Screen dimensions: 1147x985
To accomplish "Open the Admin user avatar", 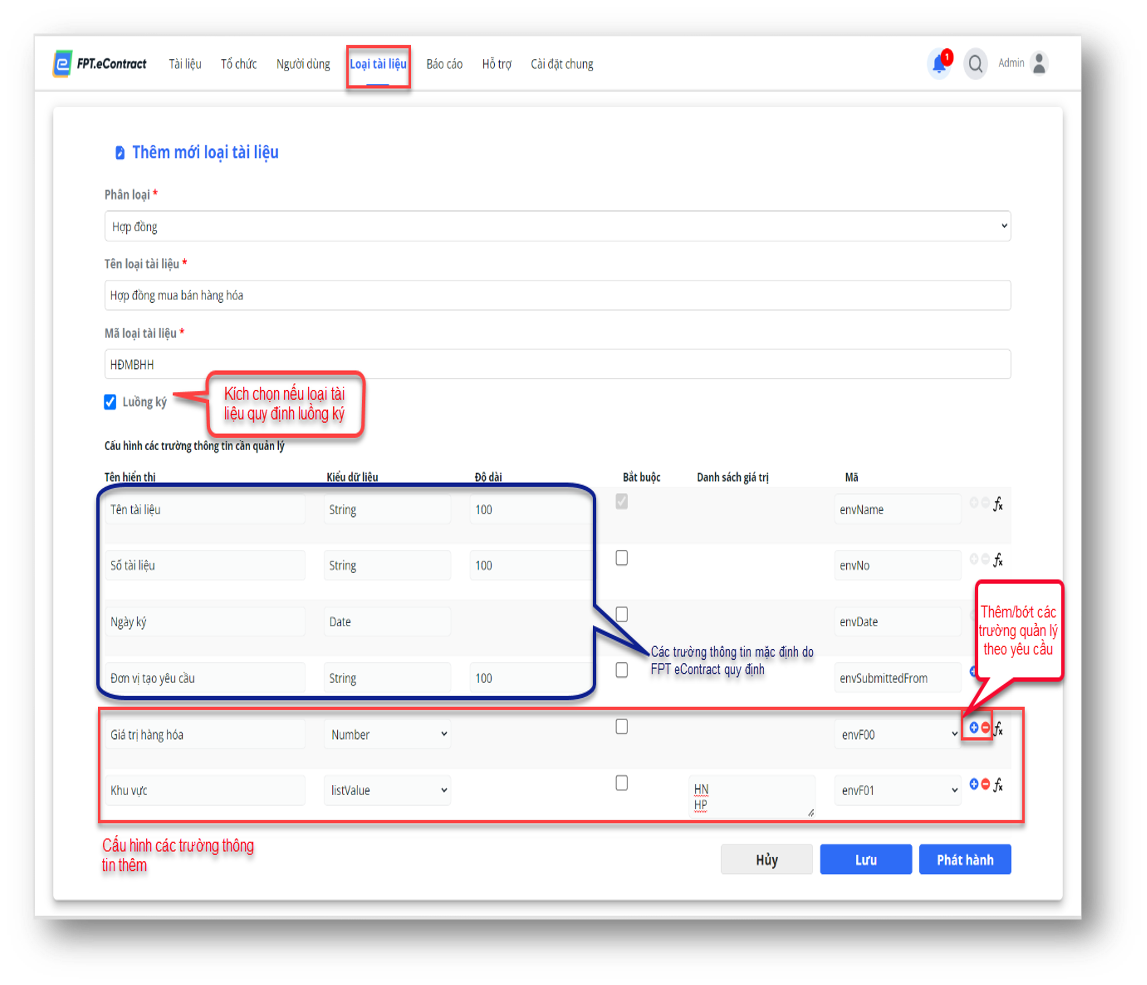I will coord(1039,64).
